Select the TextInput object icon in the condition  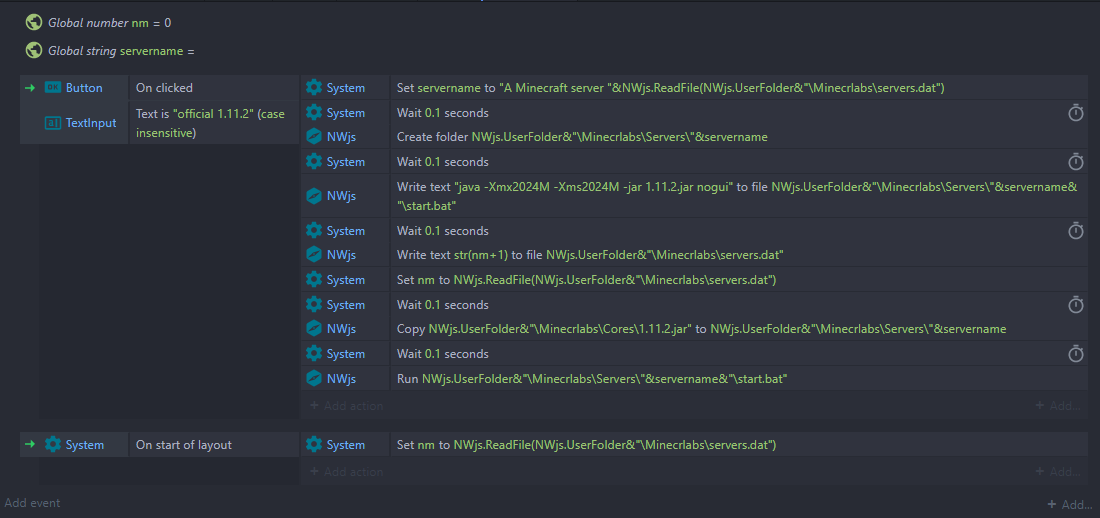click(x=53, y=123)
